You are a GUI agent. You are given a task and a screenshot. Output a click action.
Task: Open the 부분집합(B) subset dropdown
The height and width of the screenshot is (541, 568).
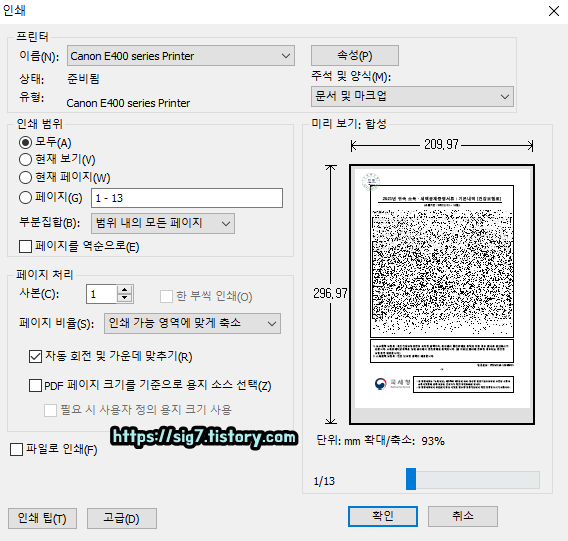(163, 223)
